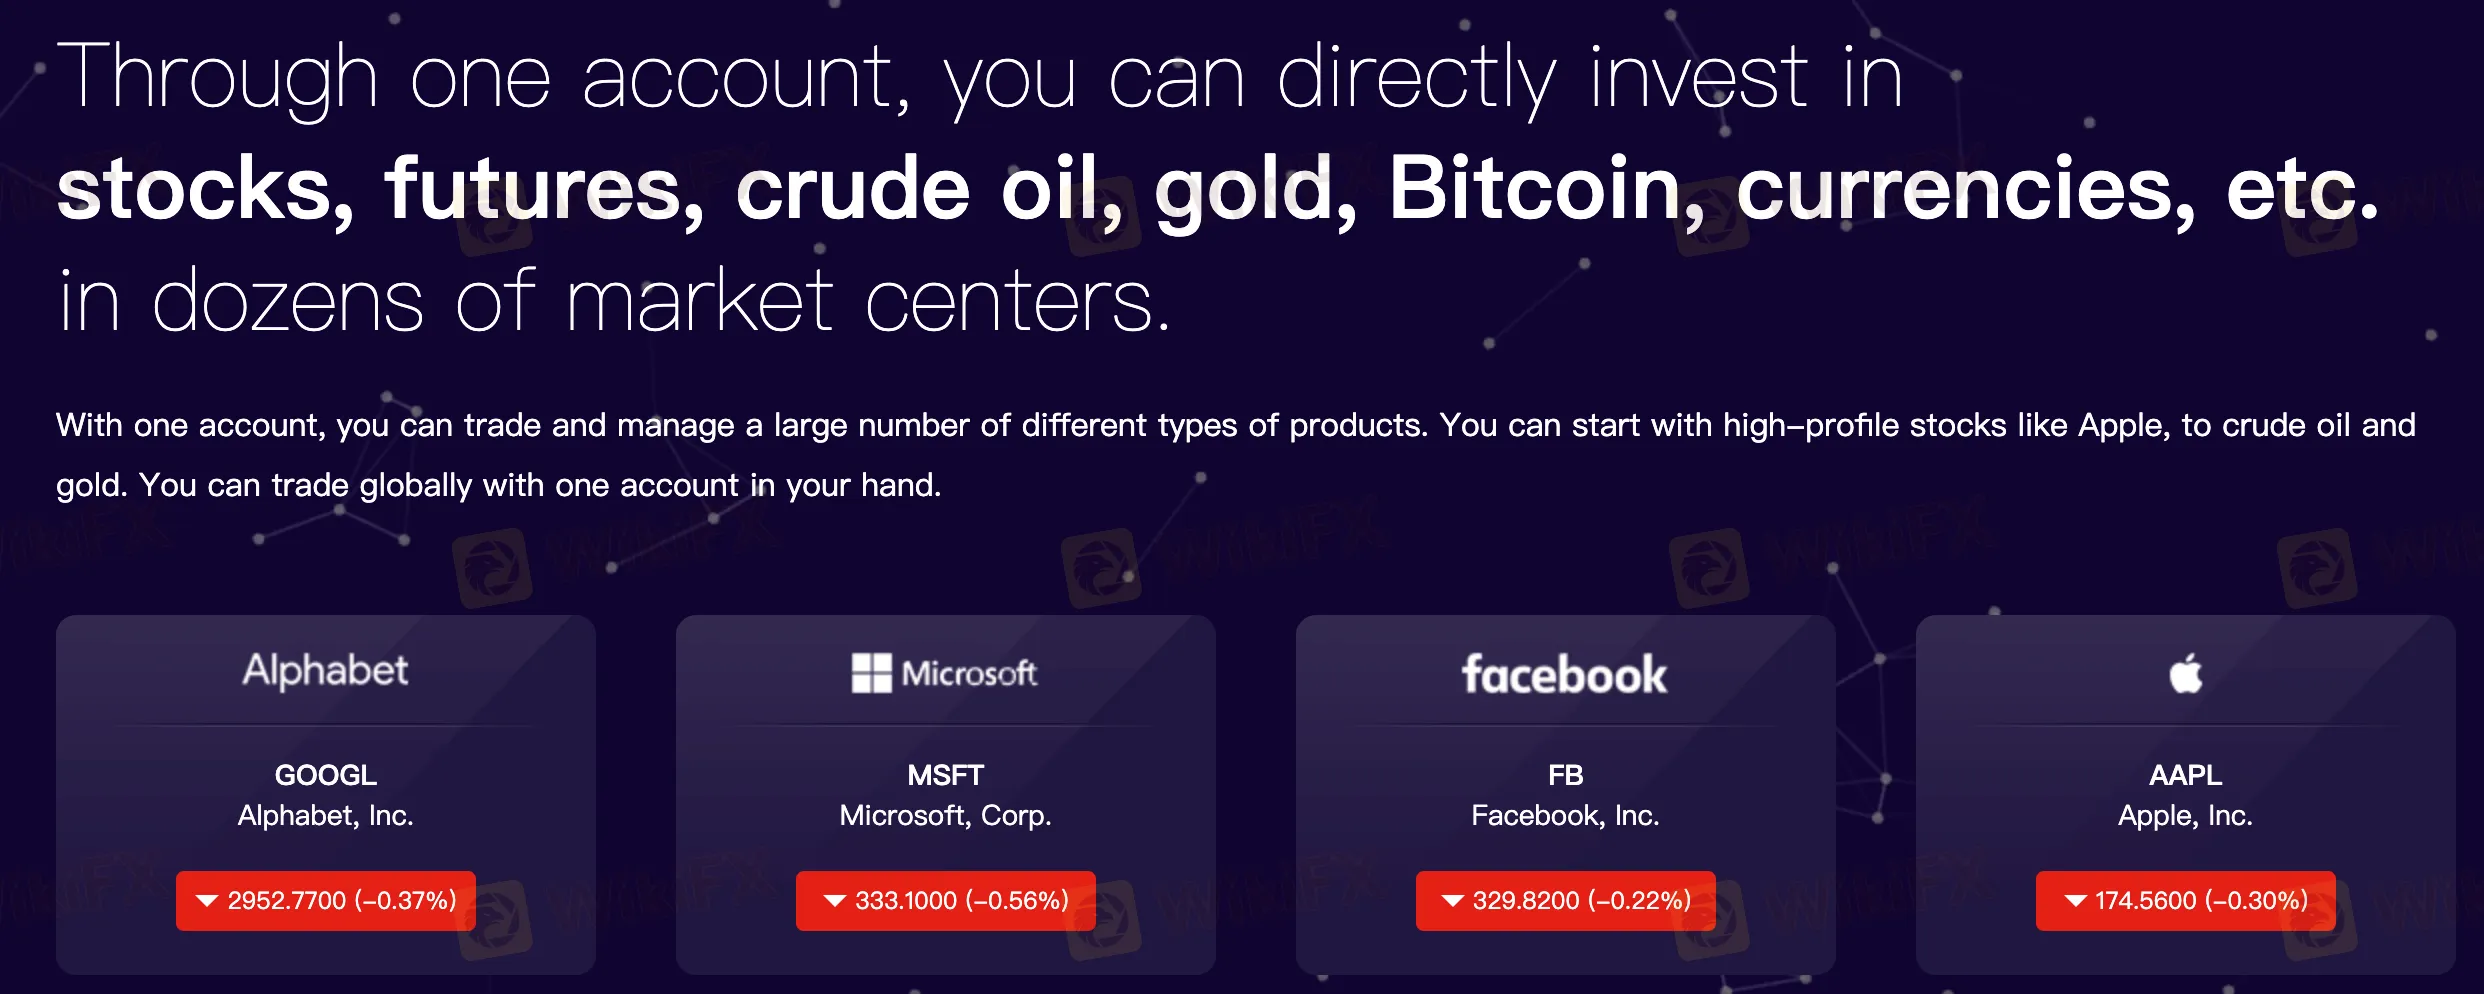Click the Apple logo icon
This screenshot has height=994, width=2484.
point(2186,673)
